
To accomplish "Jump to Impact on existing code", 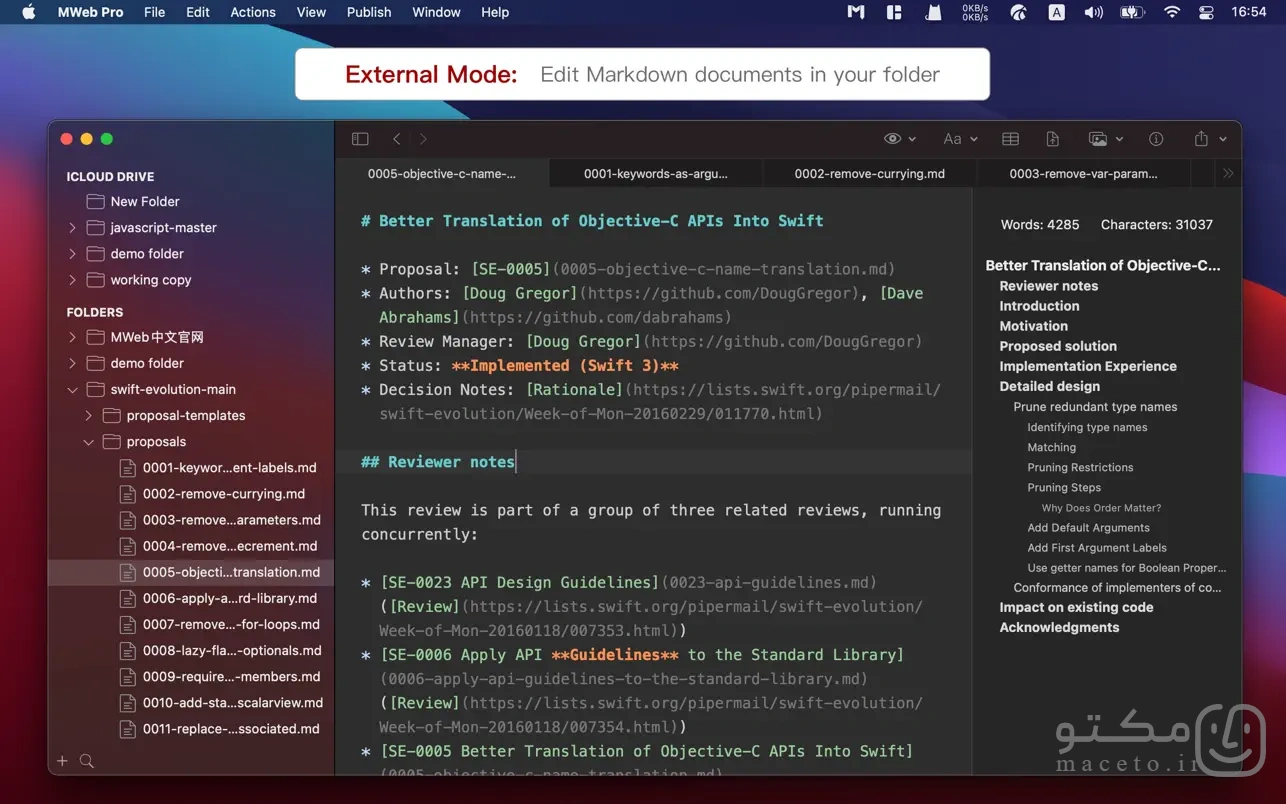I will (x=1076, y=608).
